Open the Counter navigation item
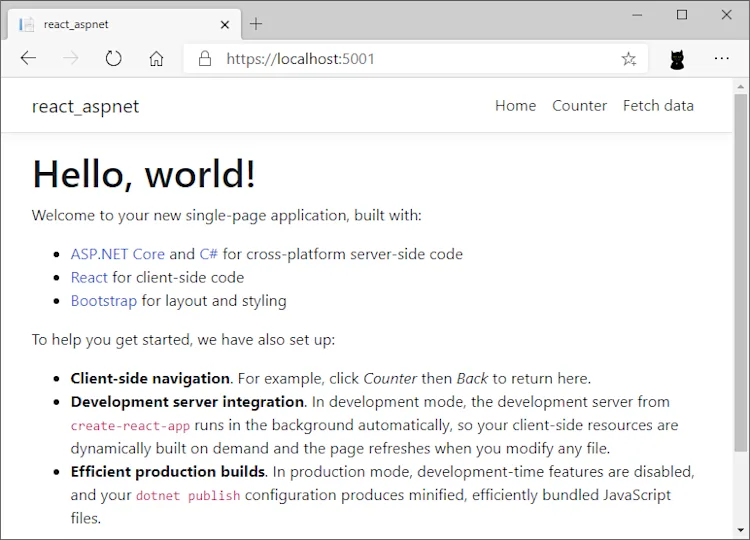The width and height of the screenshot is (750, 540). pos(579,106)
